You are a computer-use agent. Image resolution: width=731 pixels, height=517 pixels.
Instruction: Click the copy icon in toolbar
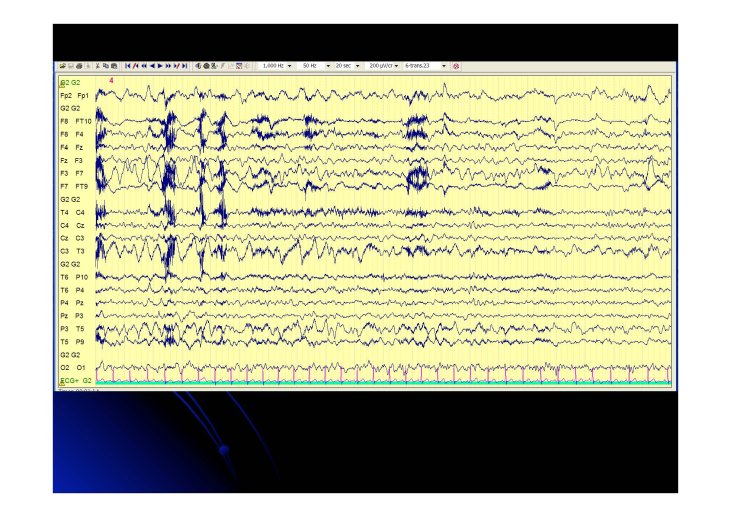coord(106,66)
